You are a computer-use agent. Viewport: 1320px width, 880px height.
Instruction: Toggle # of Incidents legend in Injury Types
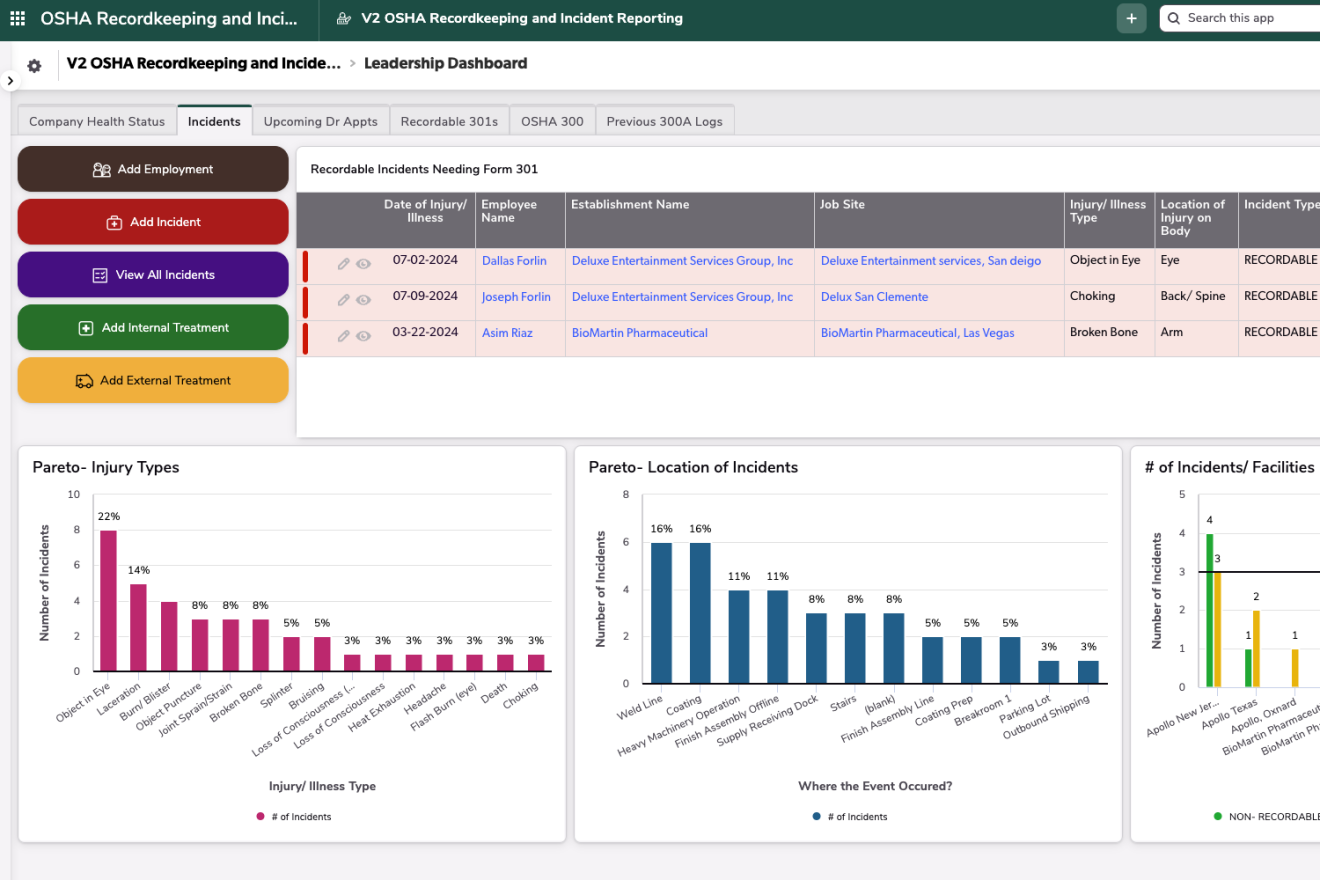294,817
